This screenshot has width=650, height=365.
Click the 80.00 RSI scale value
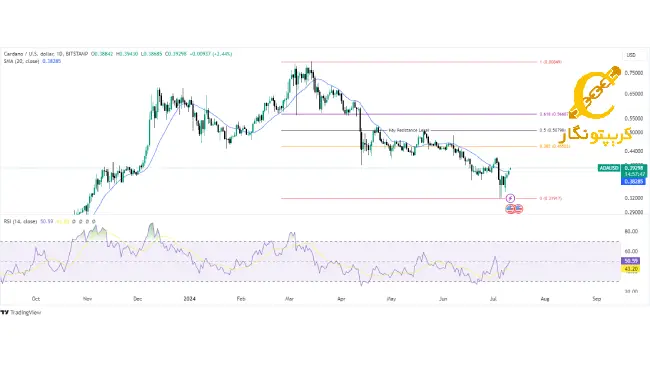[631, 231]
